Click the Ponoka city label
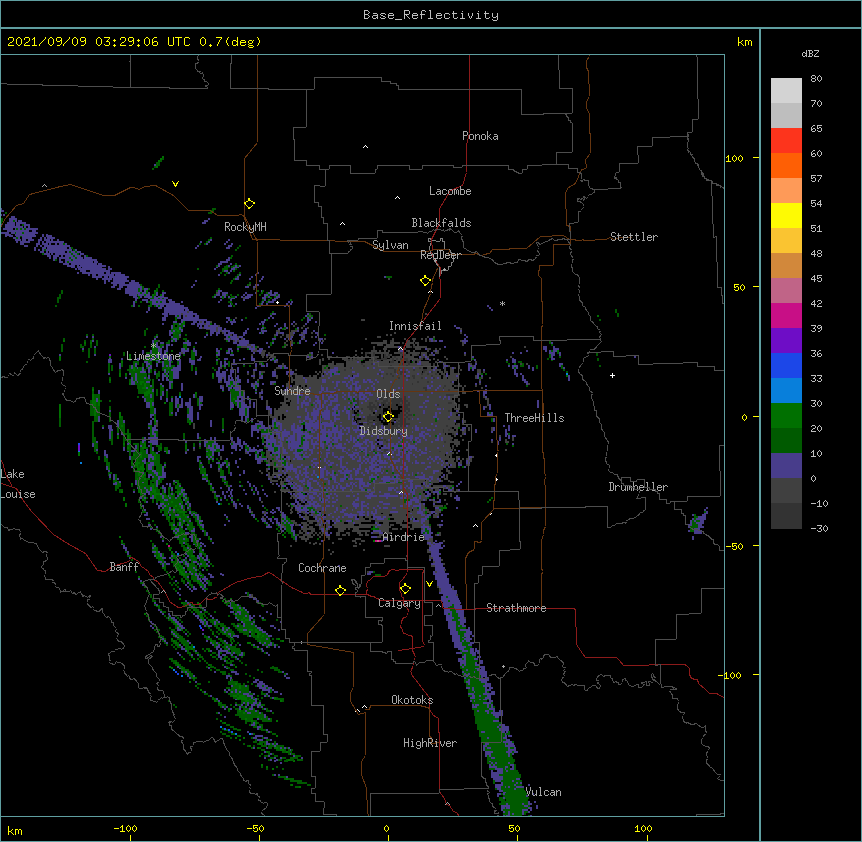This screenshot has width=862, height=842. click(480, 136)
